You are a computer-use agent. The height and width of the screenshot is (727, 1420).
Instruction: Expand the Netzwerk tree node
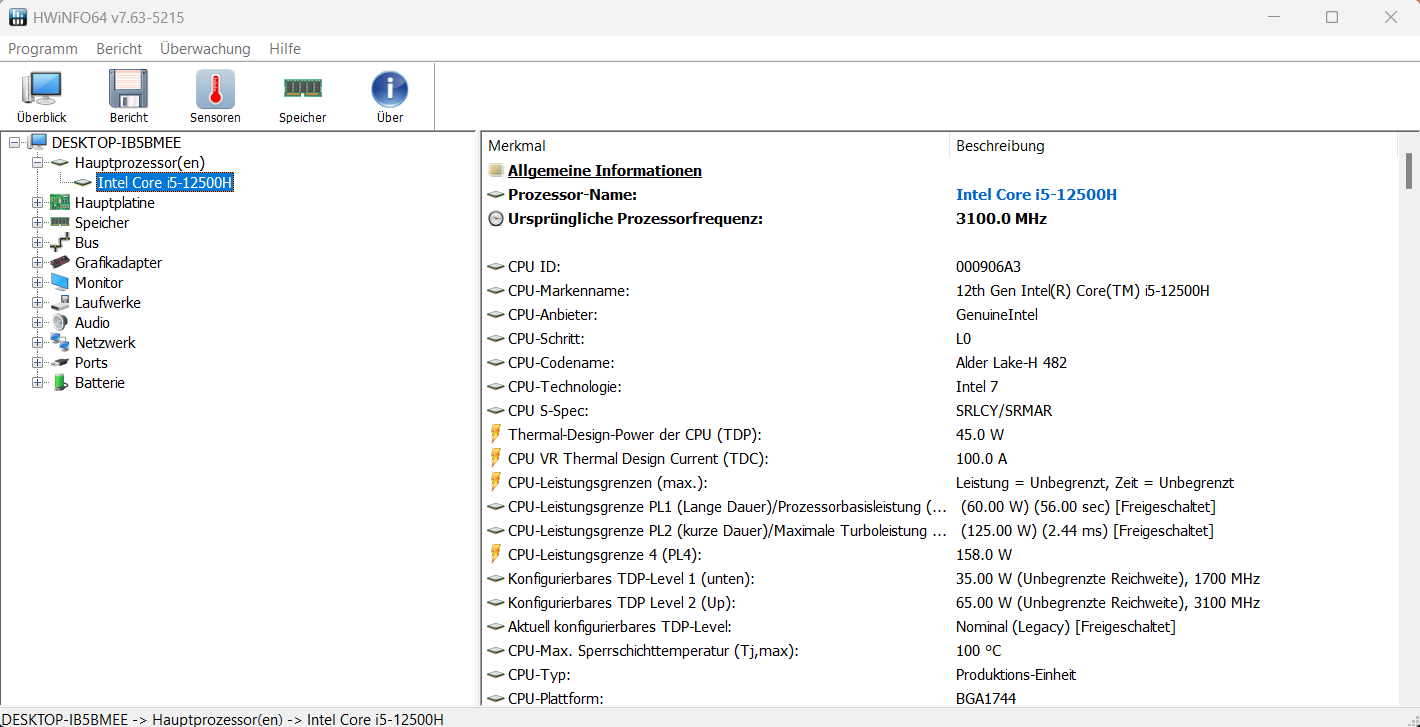[x=38, y=343]
